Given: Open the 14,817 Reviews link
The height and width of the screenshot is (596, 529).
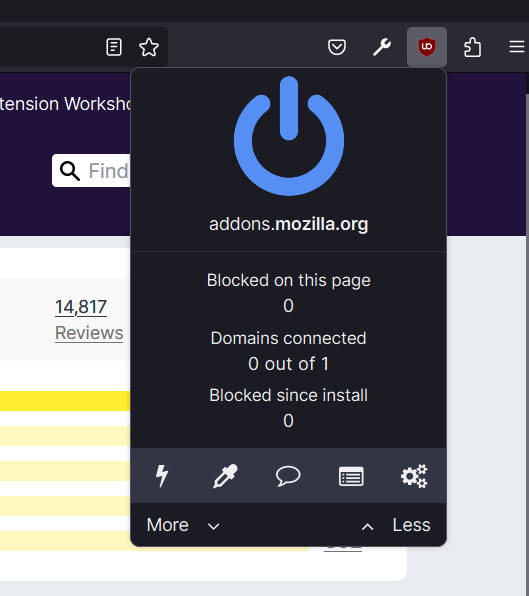Looking at the screenshot, I should point(89,320).
